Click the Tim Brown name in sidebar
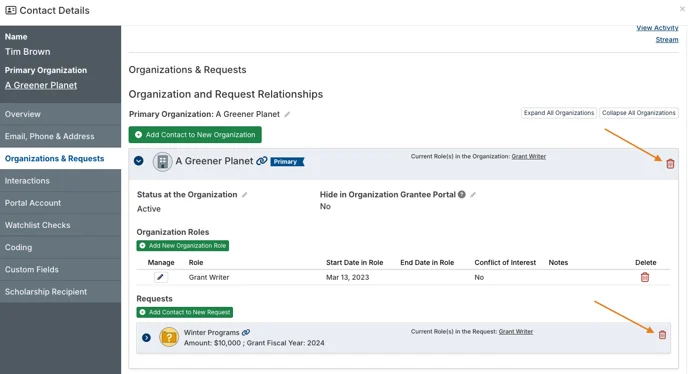The width and height of the screenshot is (688, 374). pos(28,52)
